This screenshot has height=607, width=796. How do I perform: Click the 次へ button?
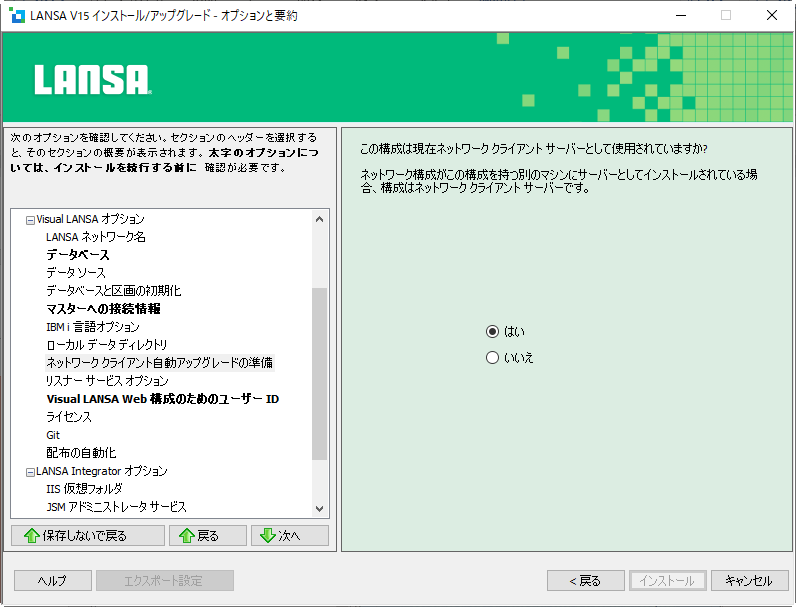pos(290,535)
